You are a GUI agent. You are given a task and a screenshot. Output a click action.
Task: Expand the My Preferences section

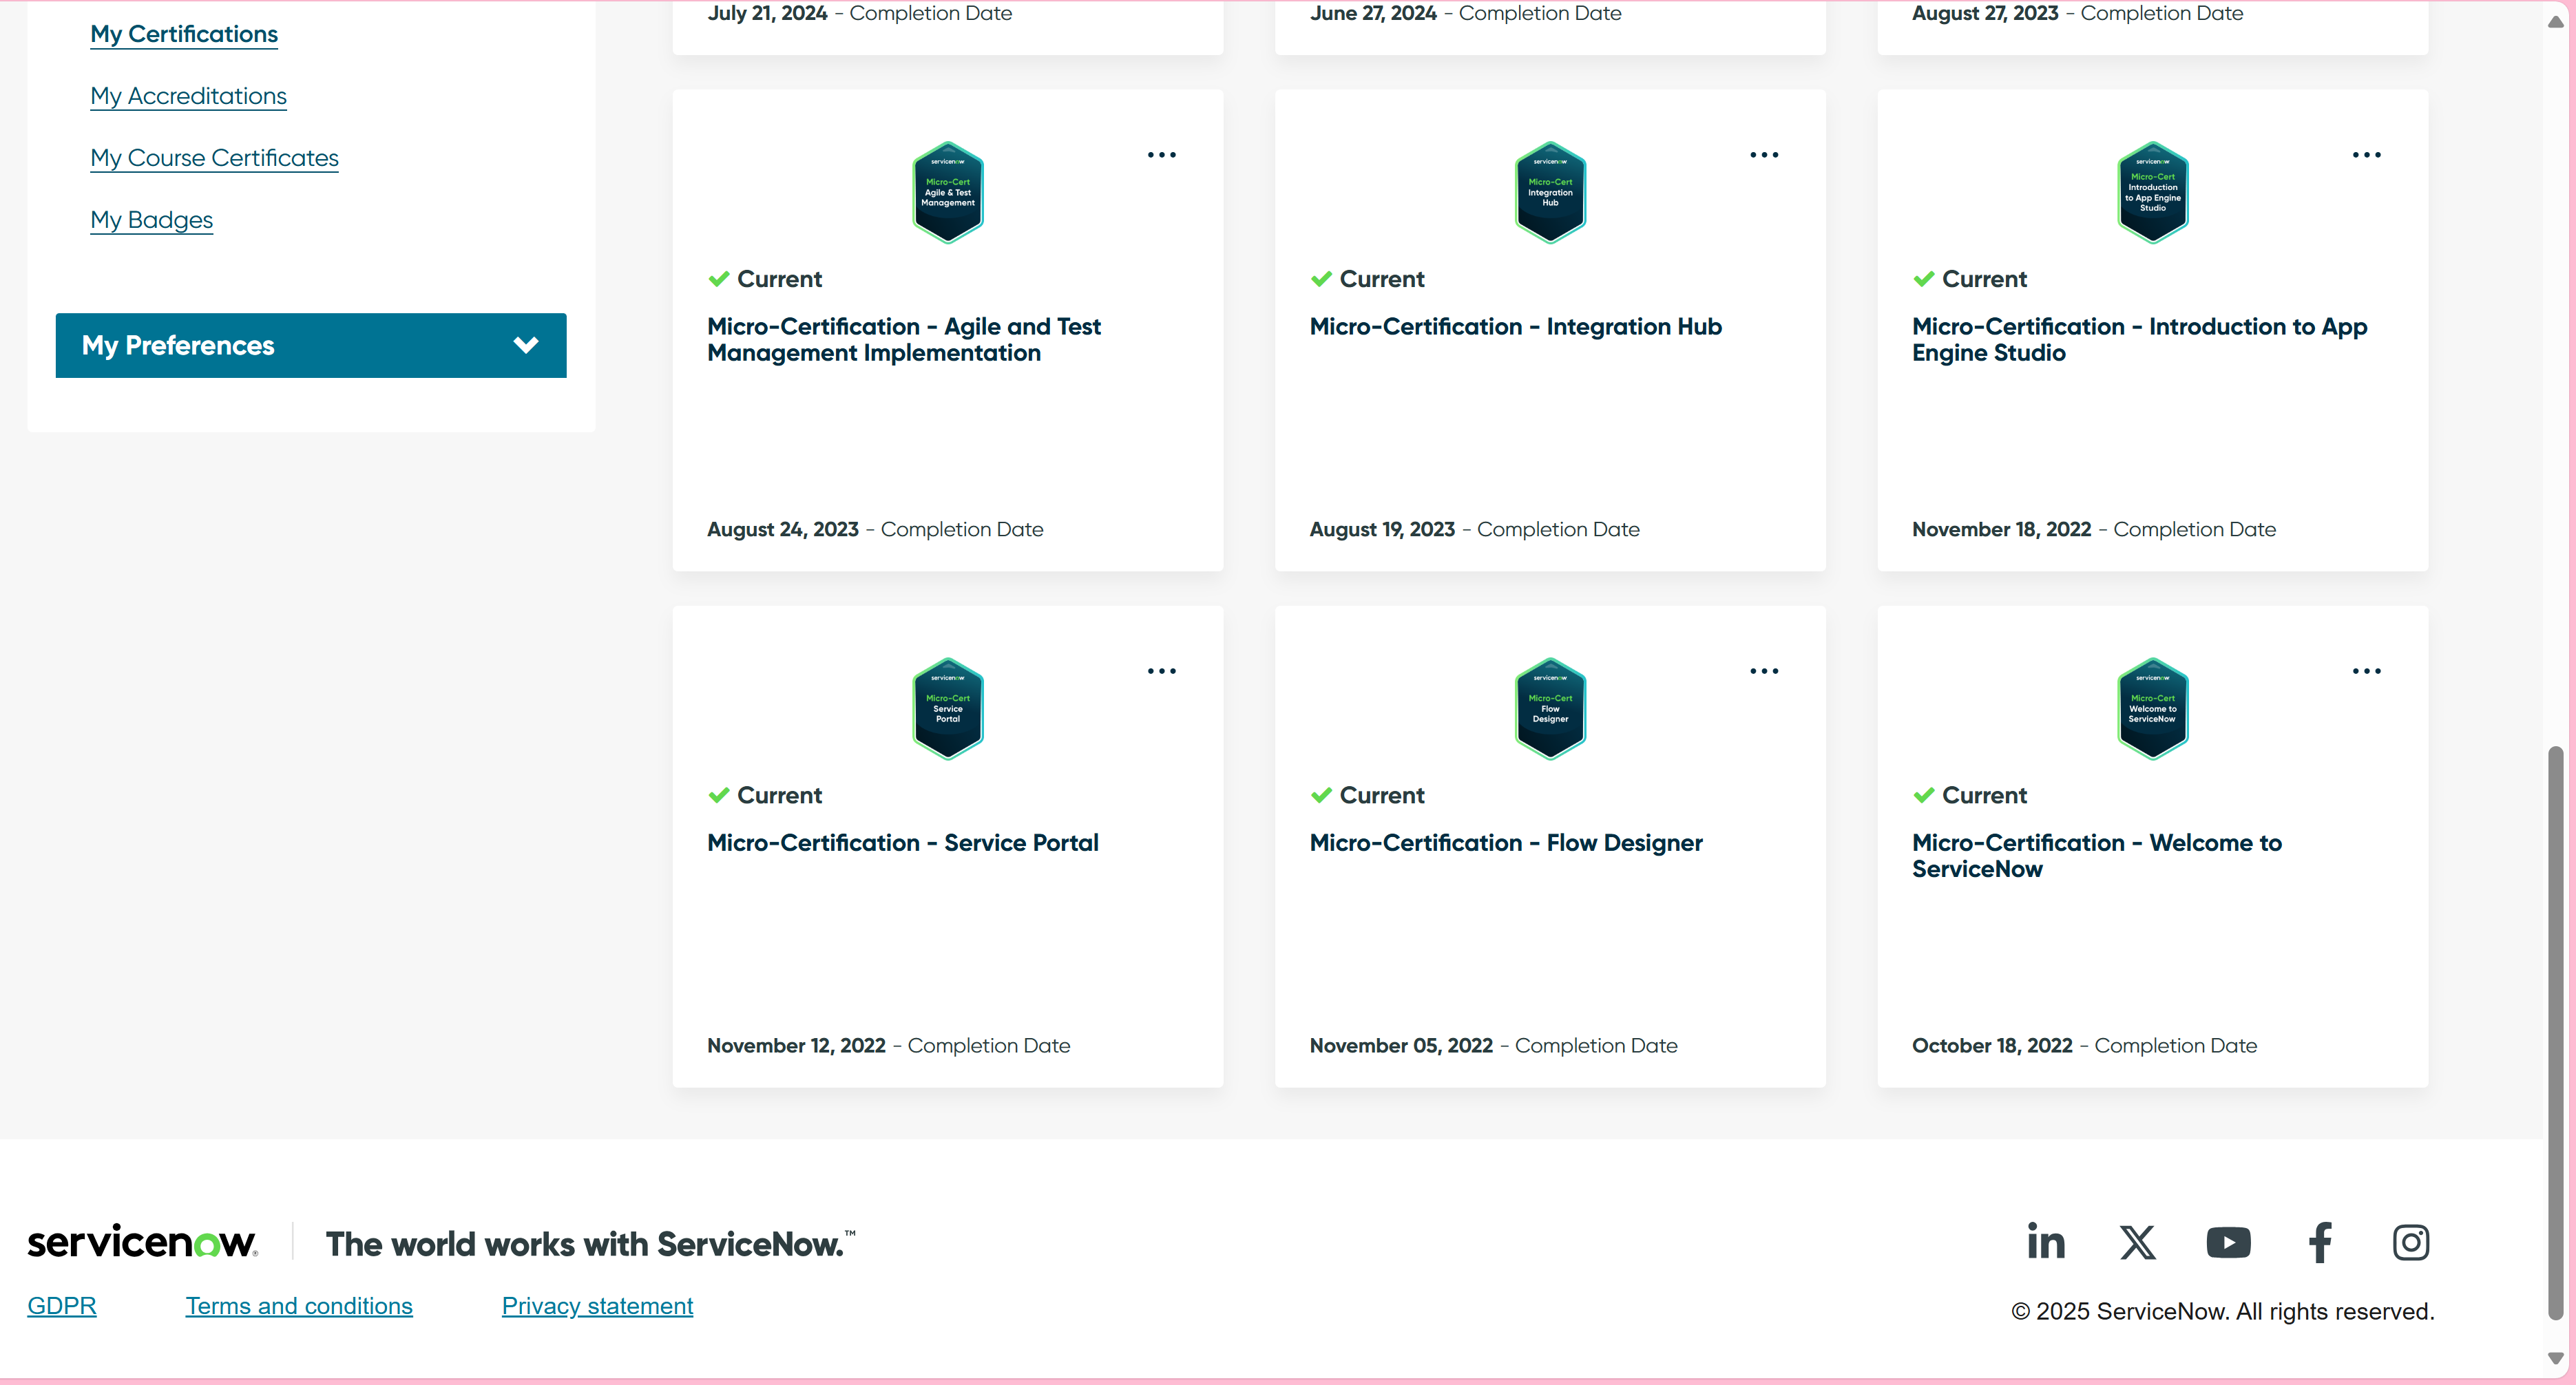pyautogui.click(x=310, y=345)
